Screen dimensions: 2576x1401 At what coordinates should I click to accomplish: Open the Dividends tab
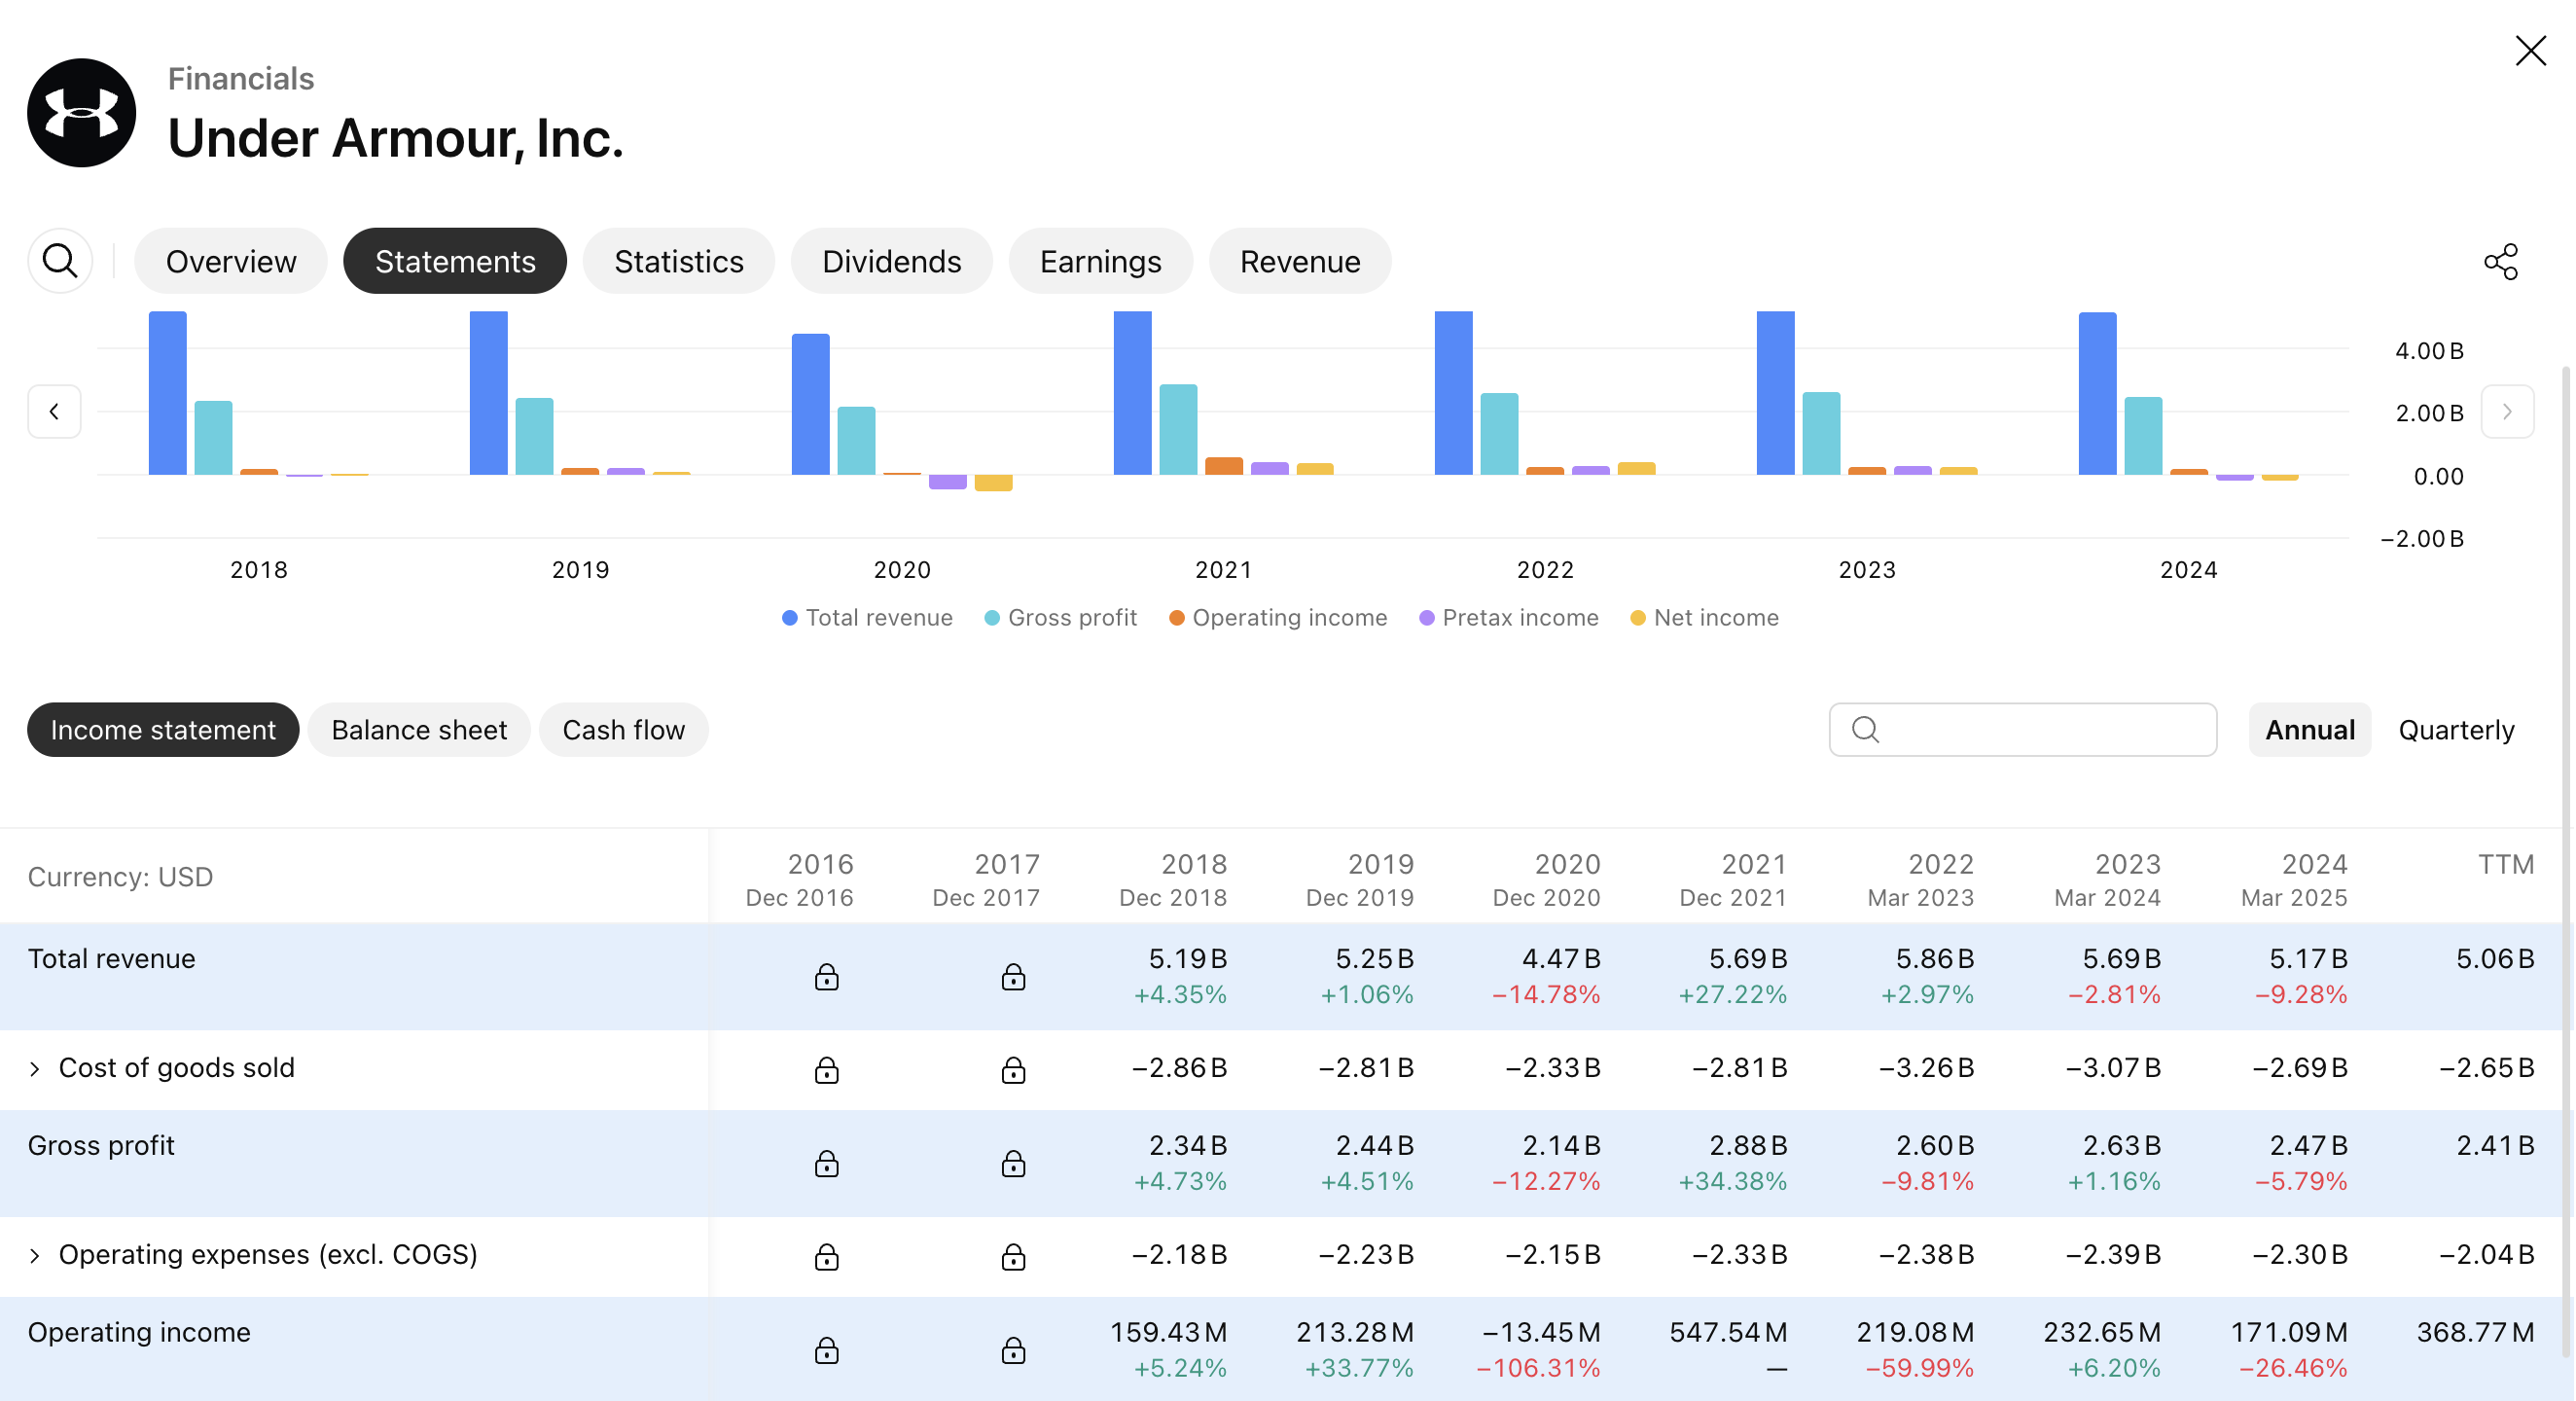click(x=892, y=261)
